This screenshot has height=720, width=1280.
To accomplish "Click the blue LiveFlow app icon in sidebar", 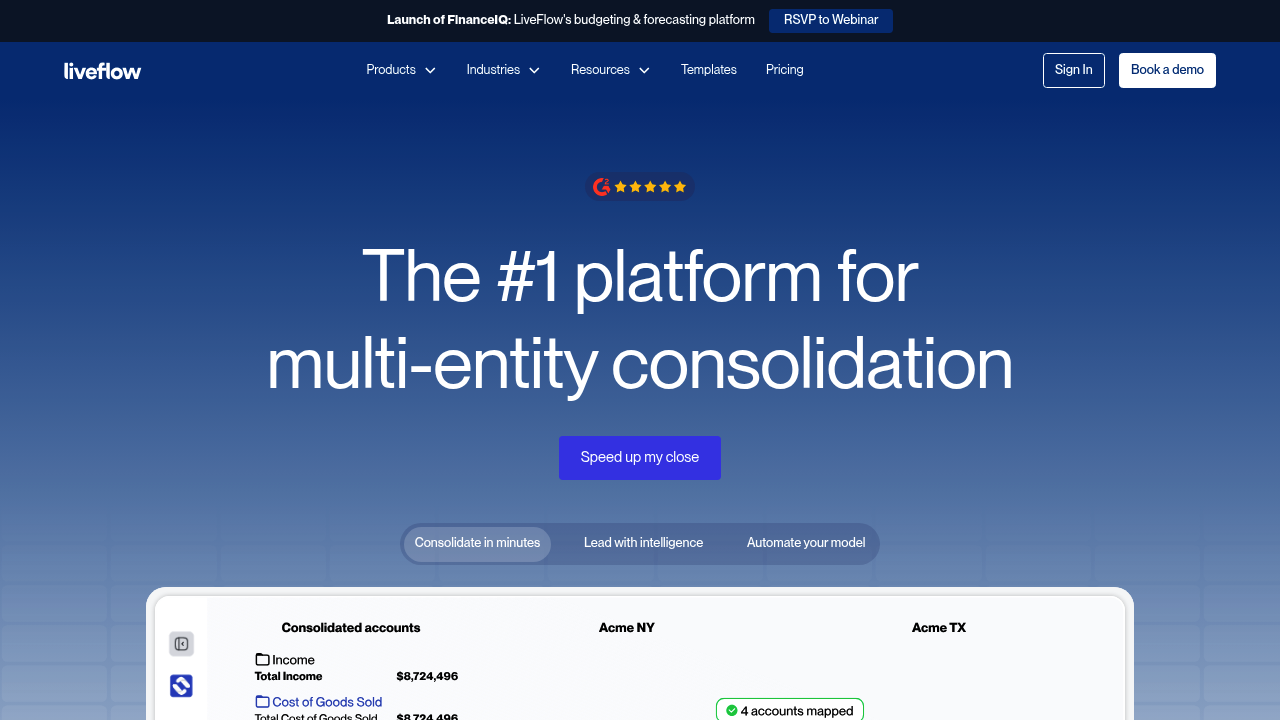I will click(181, 686).
